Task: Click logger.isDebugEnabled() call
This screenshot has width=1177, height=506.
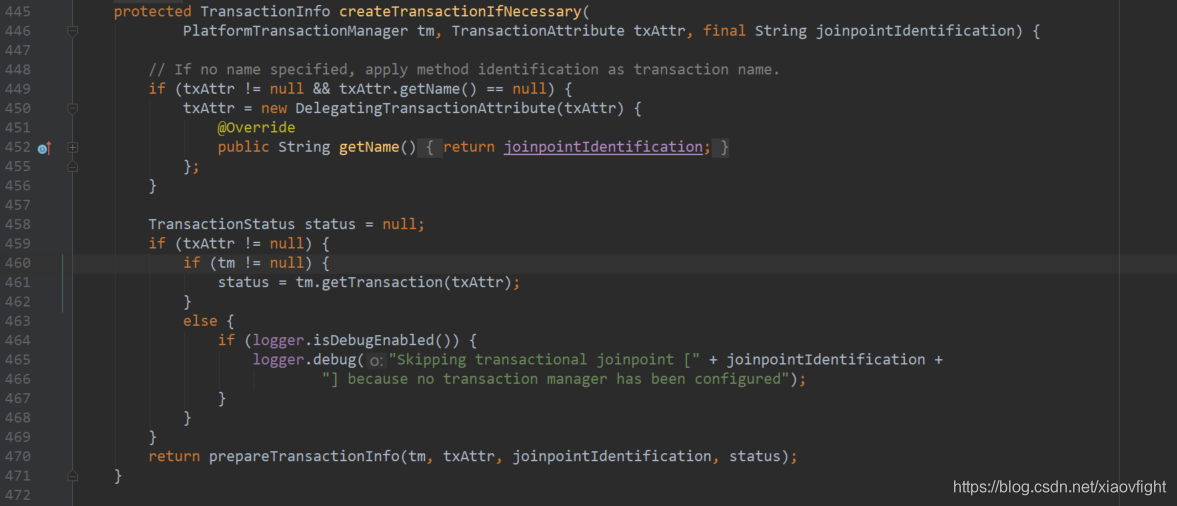Action: (x=356, y=341)
